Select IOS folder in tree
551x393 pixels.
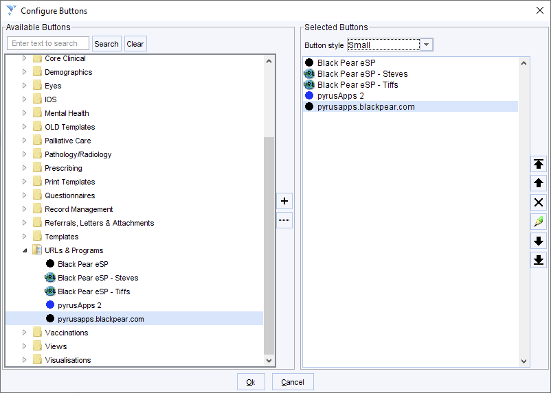tap(50, 99)
